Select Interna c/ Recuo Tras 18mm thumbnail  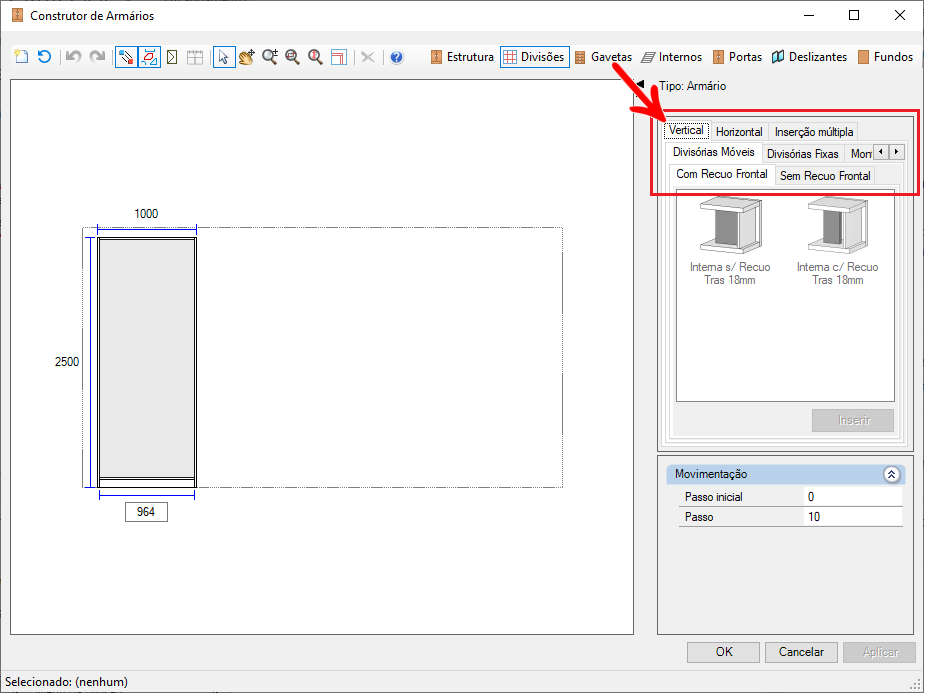837,241
